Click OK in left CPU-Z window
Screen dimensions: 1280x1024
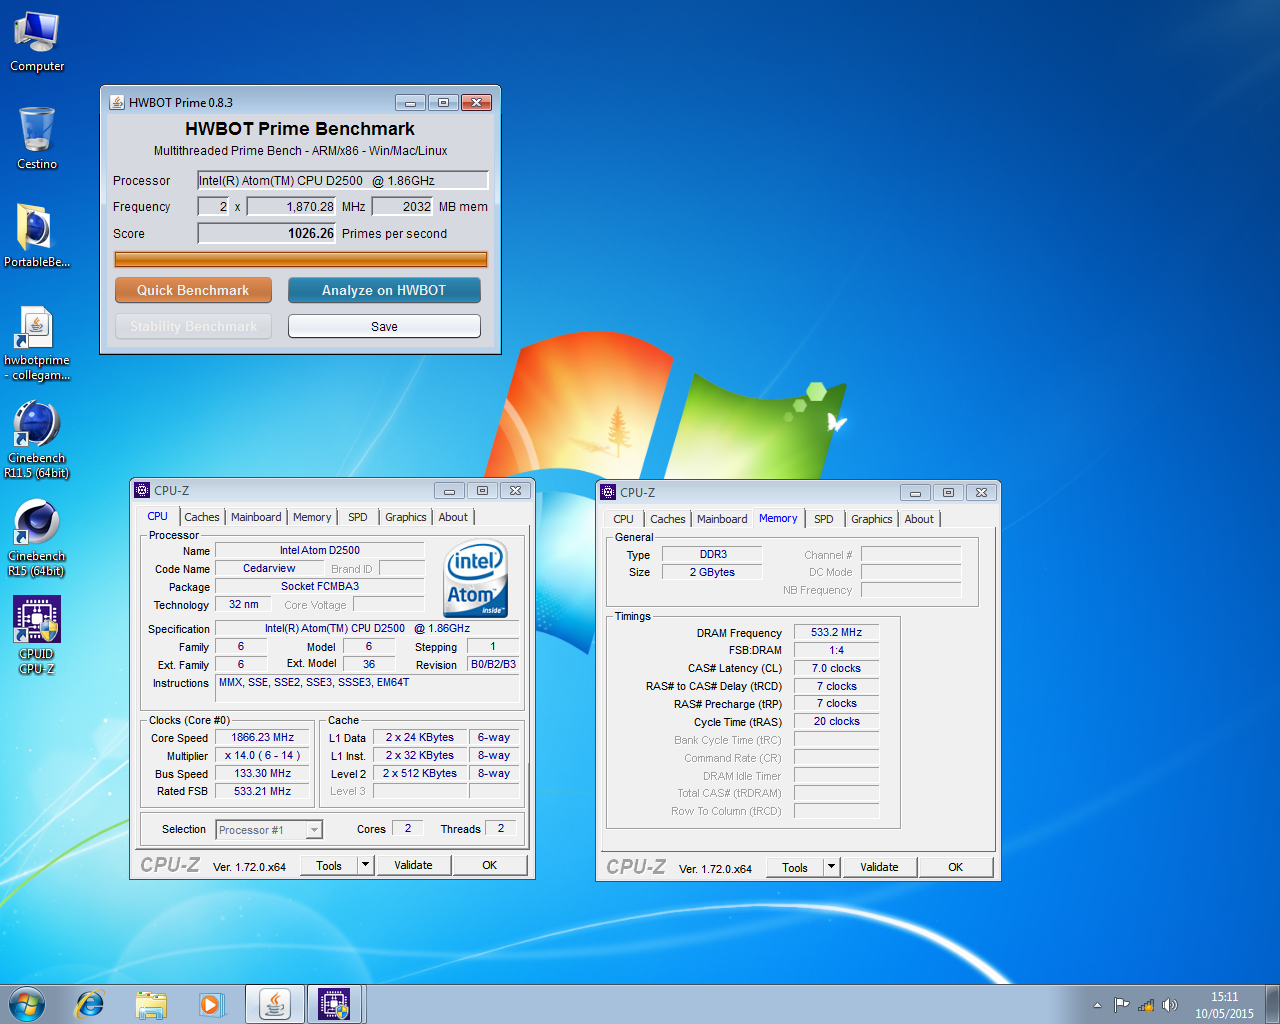click(x=489, y=865)
